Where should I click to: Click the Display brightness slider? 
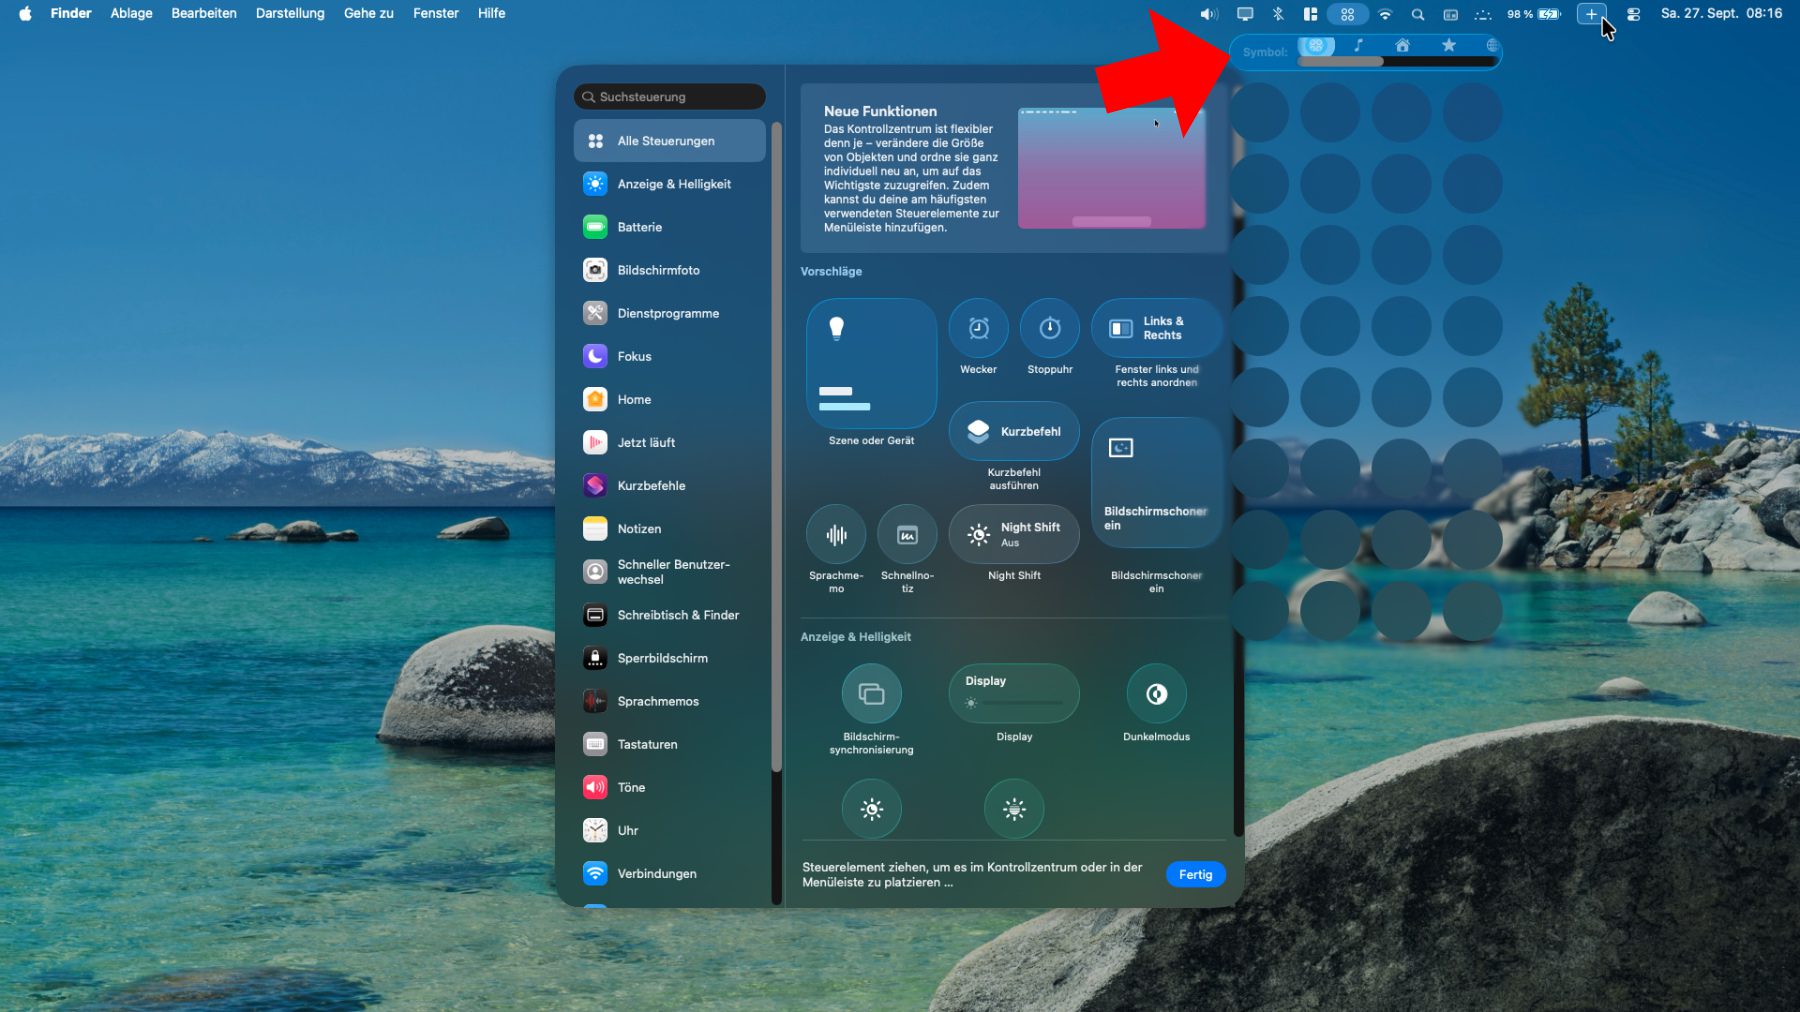(1014, 703)
